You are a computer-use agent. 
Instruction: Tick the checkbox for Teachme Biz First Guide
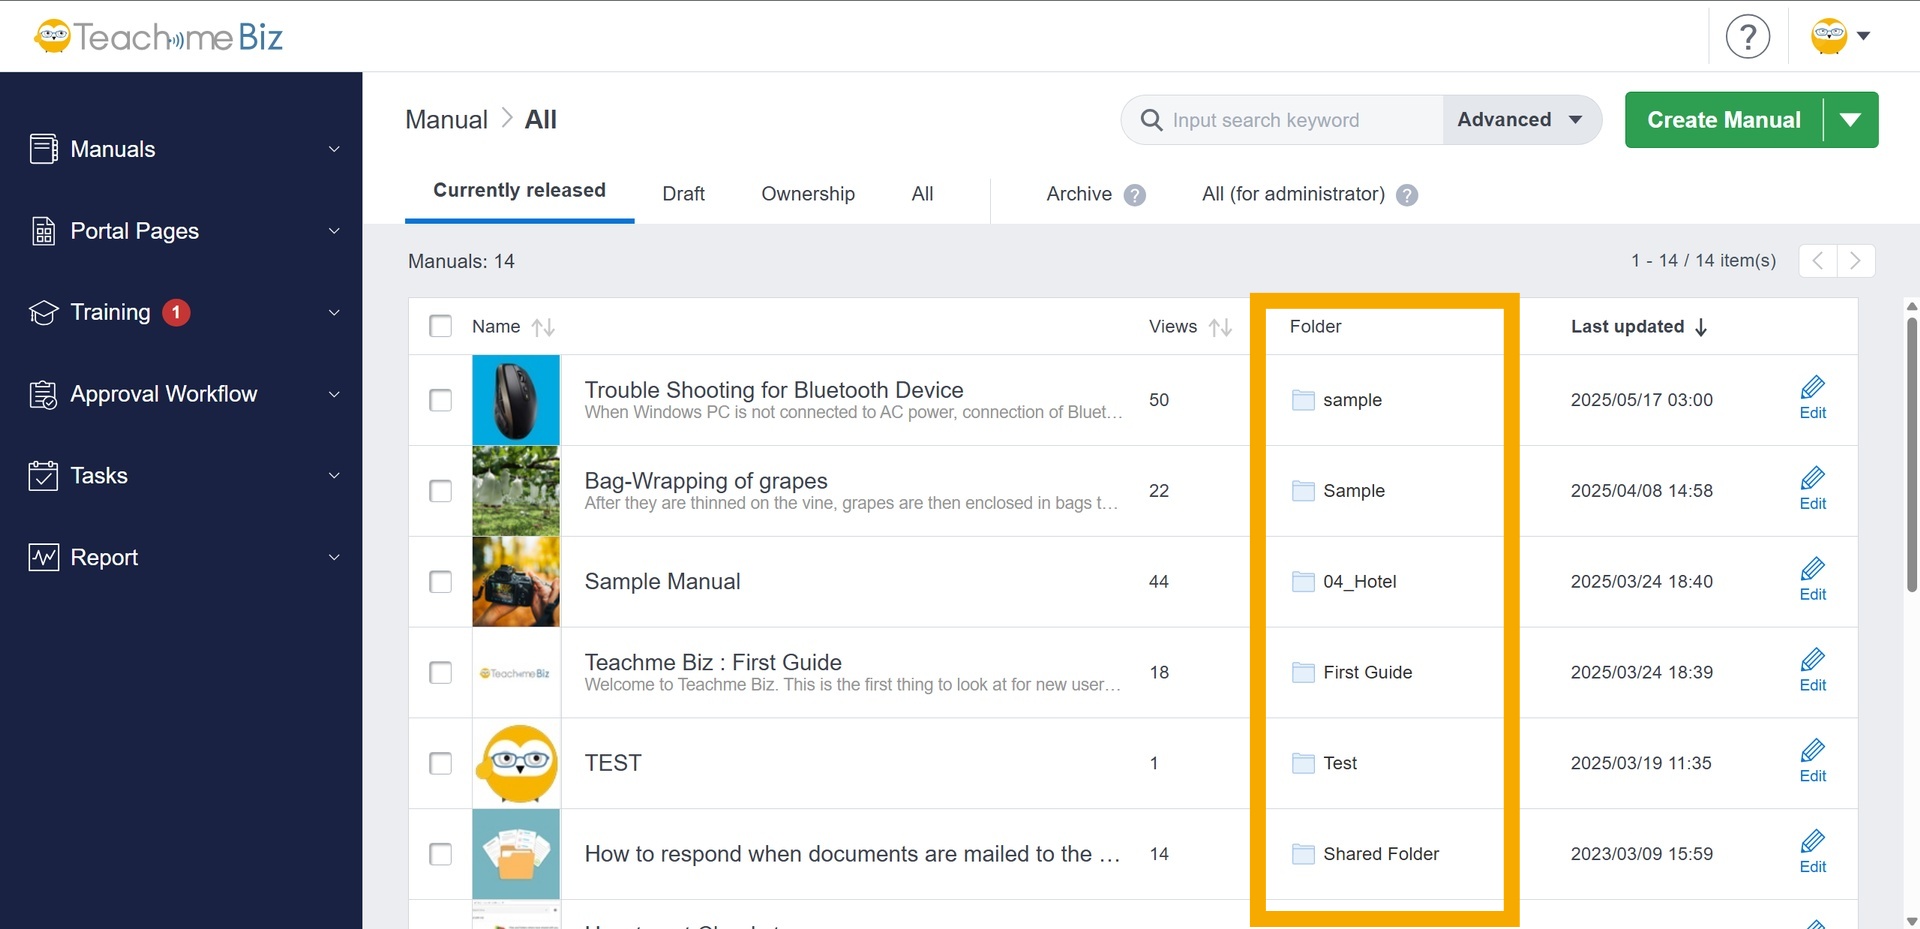pyautogui.click(x=440, y=673)
